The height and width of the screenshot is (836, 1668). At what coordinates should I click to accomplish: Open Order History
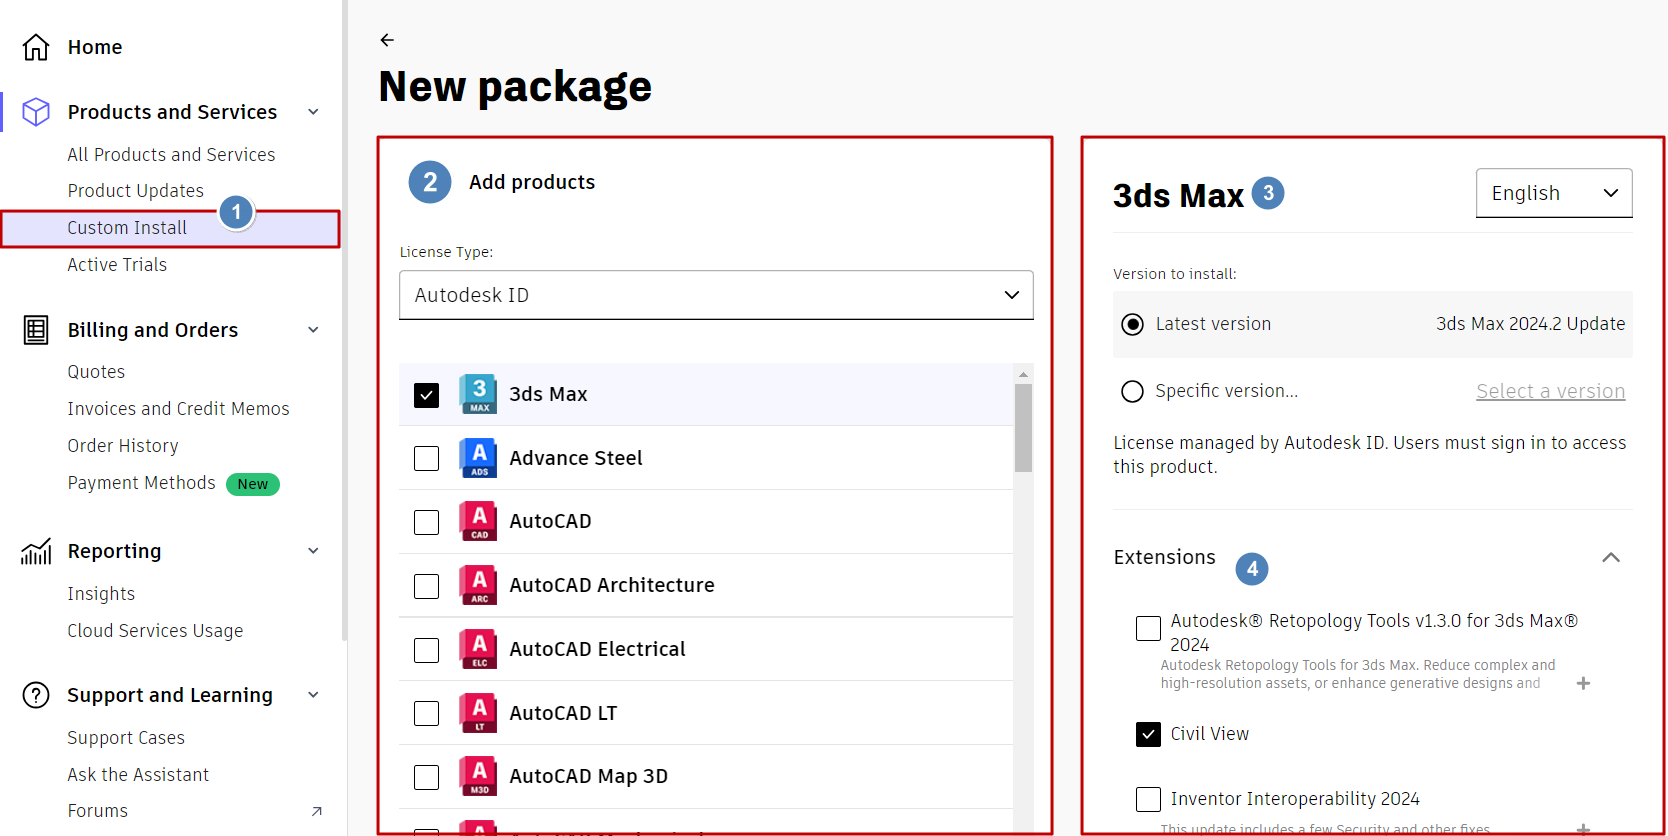(x=123, y=446)
